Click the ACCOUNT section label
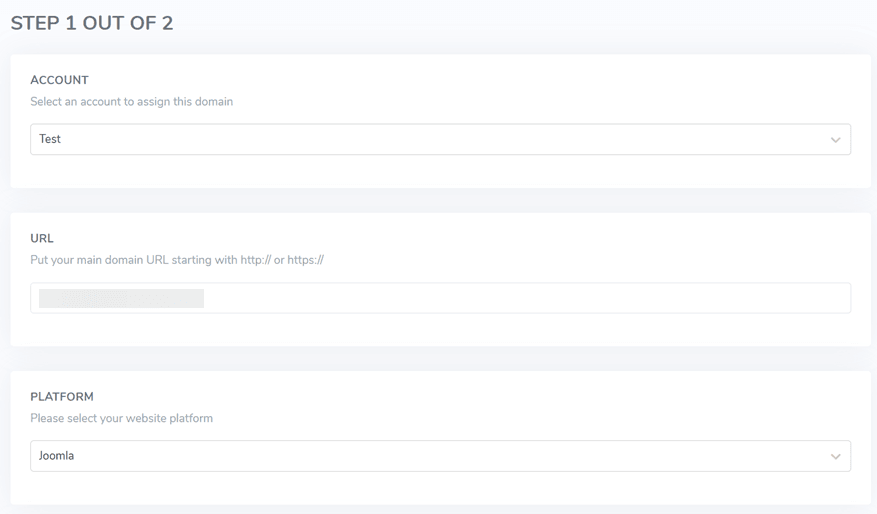877x514 pixels. (x=59, y=80)
